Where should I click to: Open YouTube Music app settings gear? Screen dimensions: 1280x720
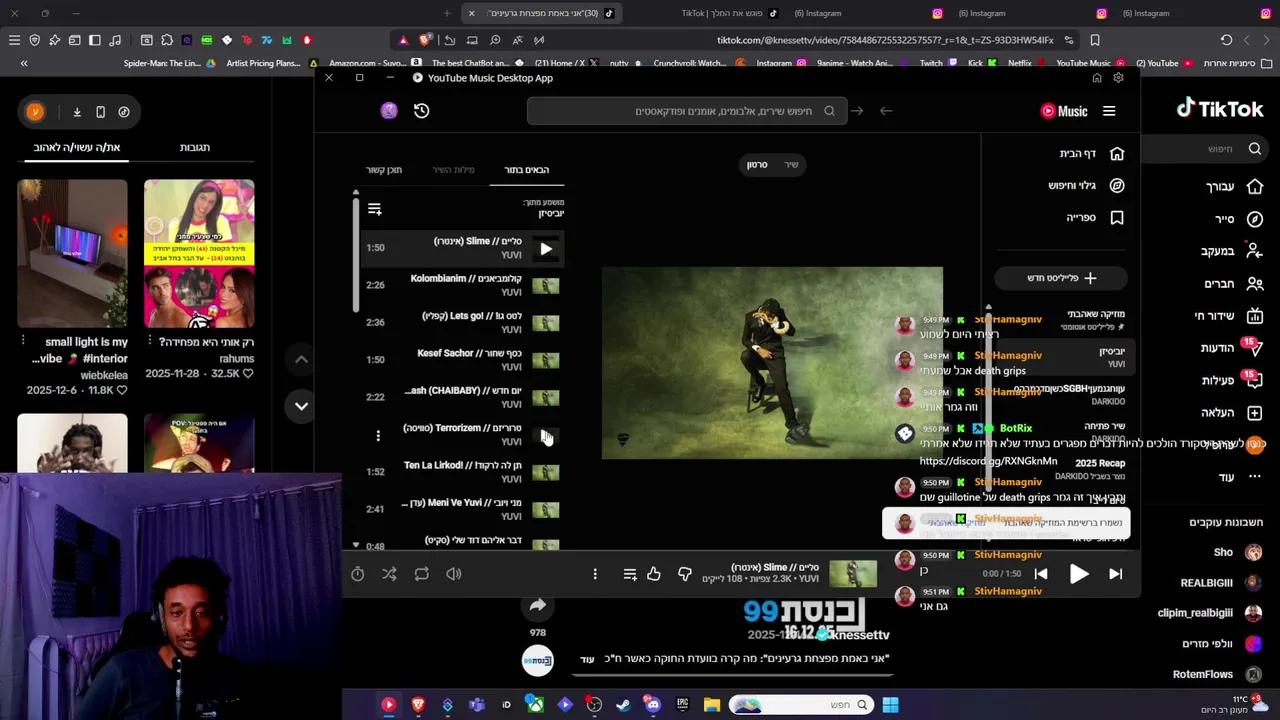(1118, 78)
